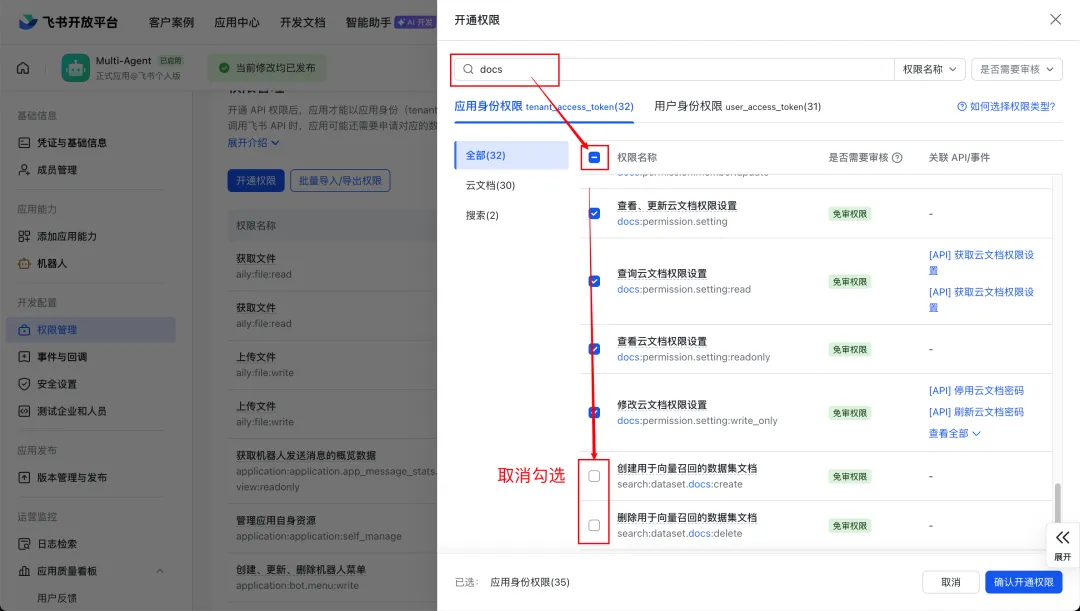Viewport: 1080px width, 611px height.
Task: Open 用户反馈 in the sidebar
Action: pyautogui.click(x=56, y=598)
